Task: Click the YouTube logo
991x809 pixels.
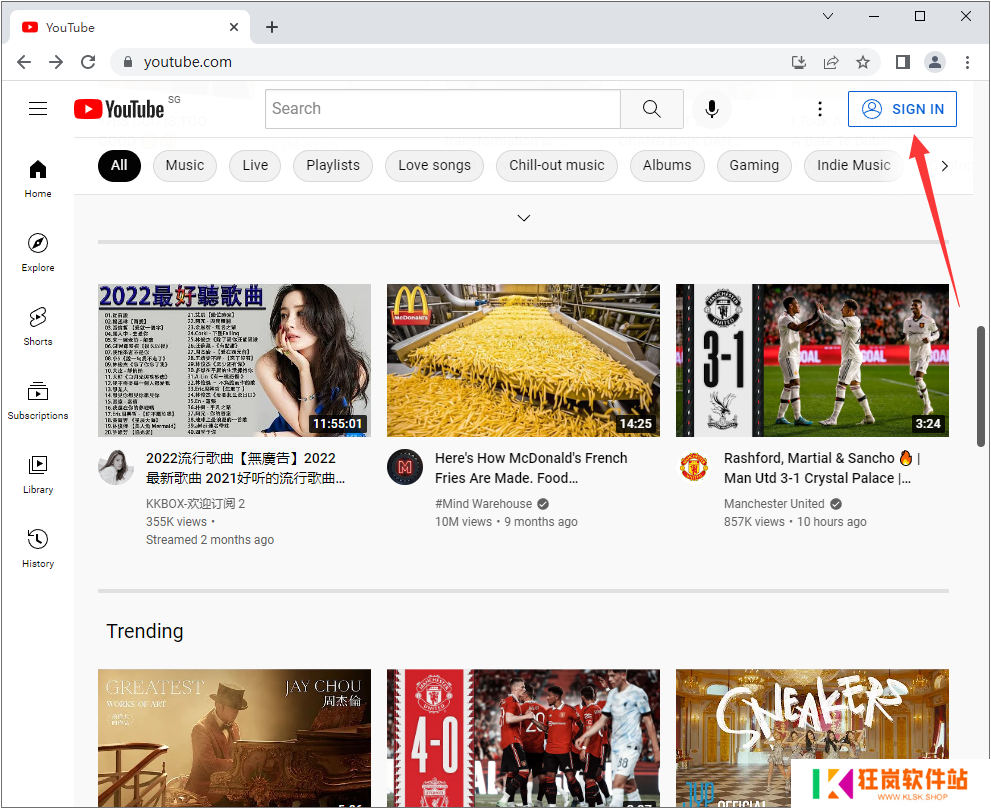Action: (119, 109)
